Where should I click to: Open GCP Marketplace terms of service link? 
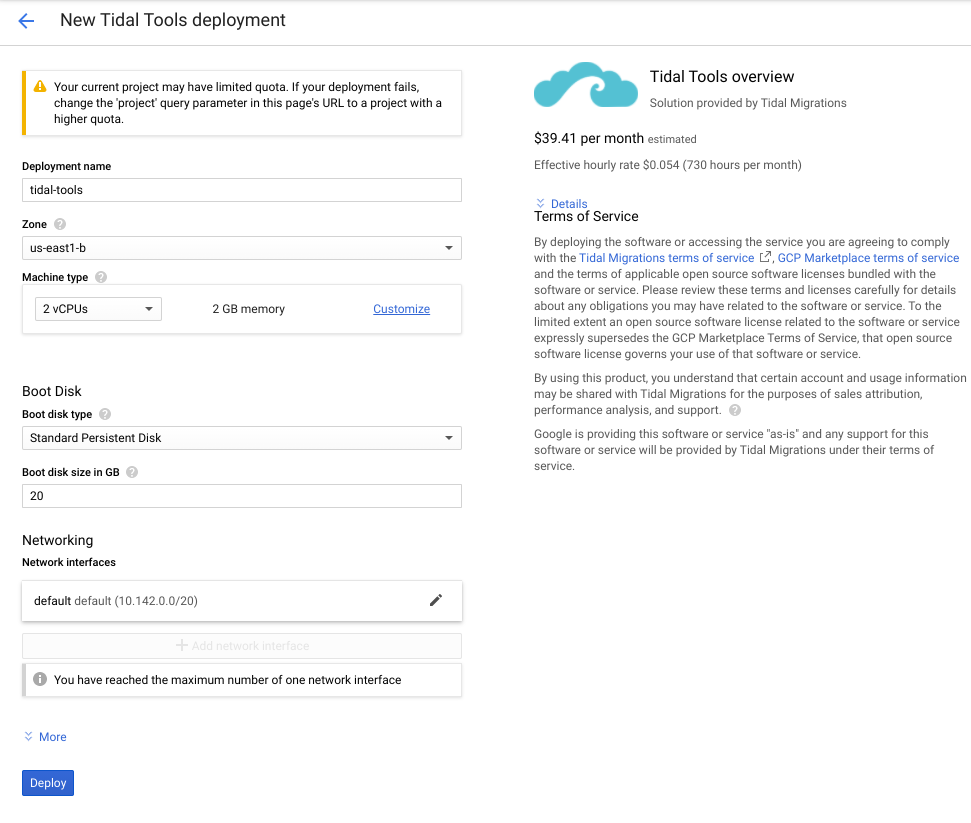[x=867, y=258]
